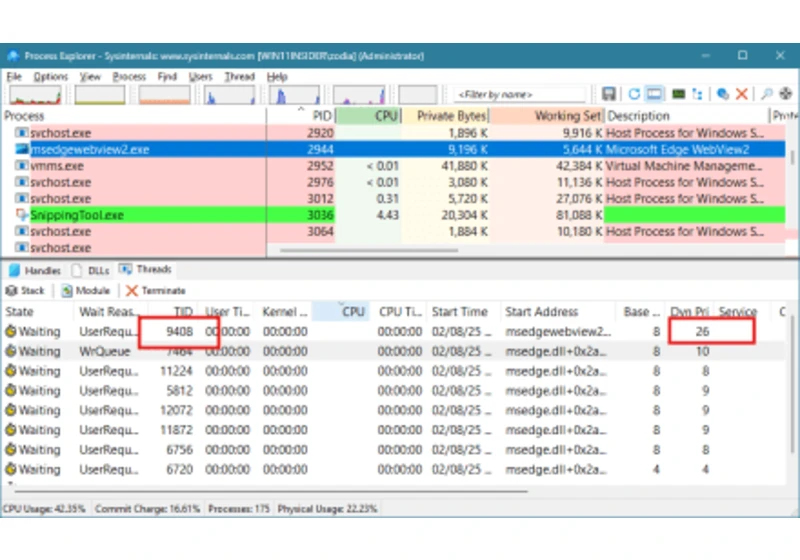This screenshot has width=800, height=560.
Task: Click the Dyn Pri value 26
Action: [x=703, y=332]
